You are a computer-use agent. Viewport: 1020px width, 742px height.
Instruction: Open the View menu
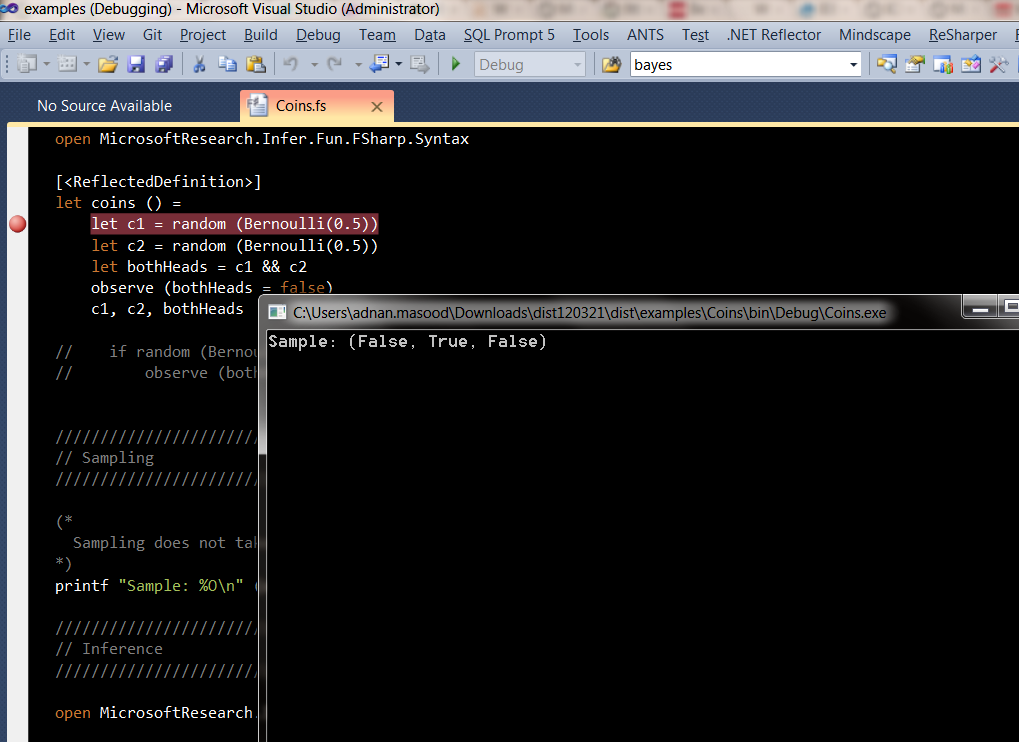[x=109, y=34]
